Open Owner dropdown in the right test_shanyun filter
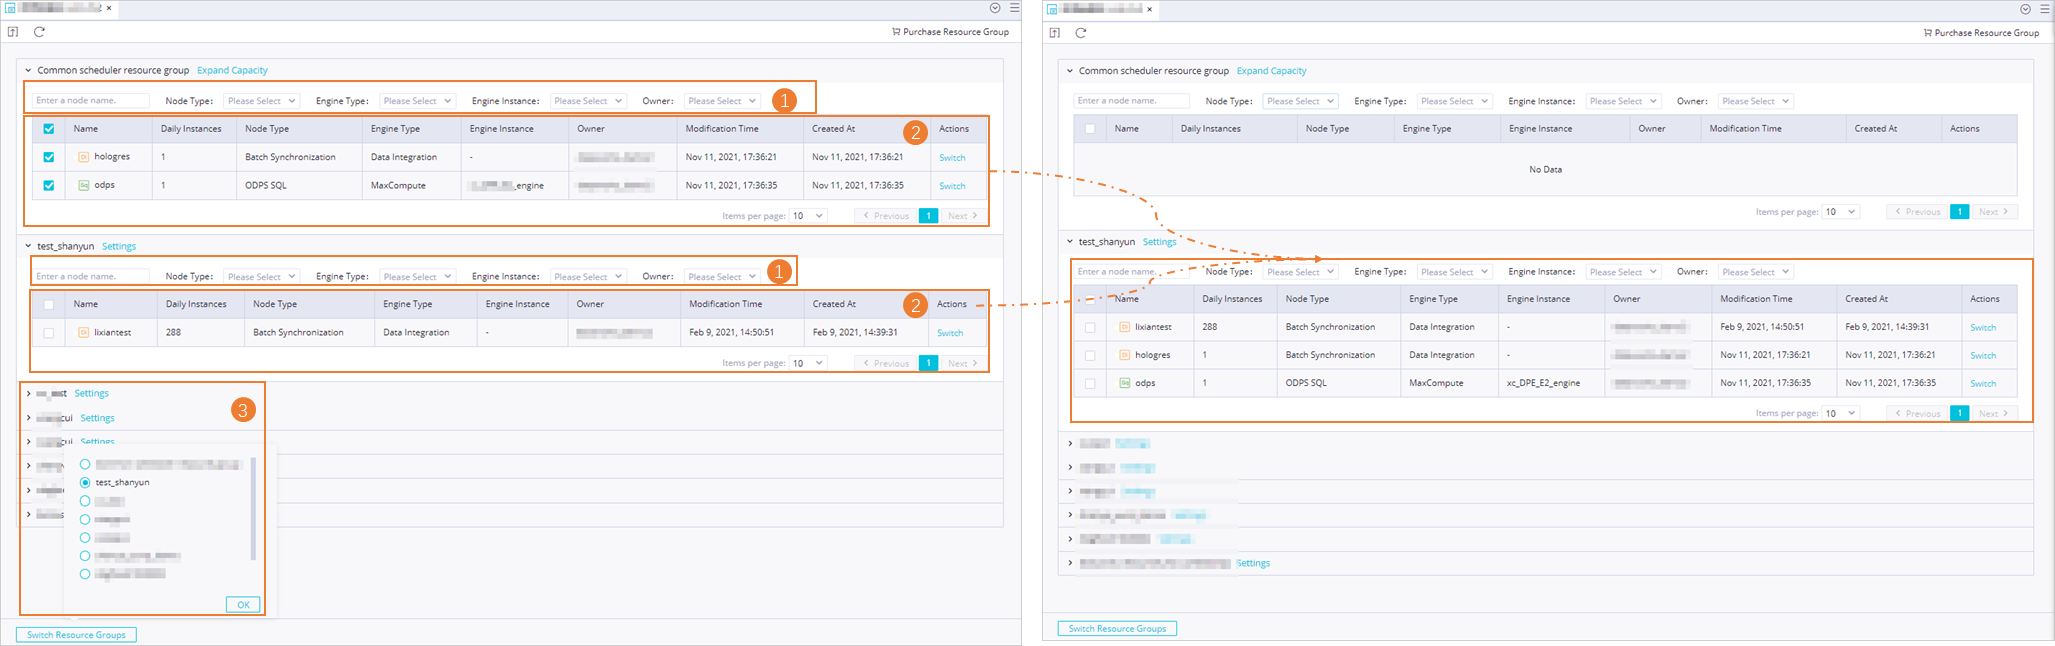Viewport: 2055px width, 646px height. pos(1755,272)
